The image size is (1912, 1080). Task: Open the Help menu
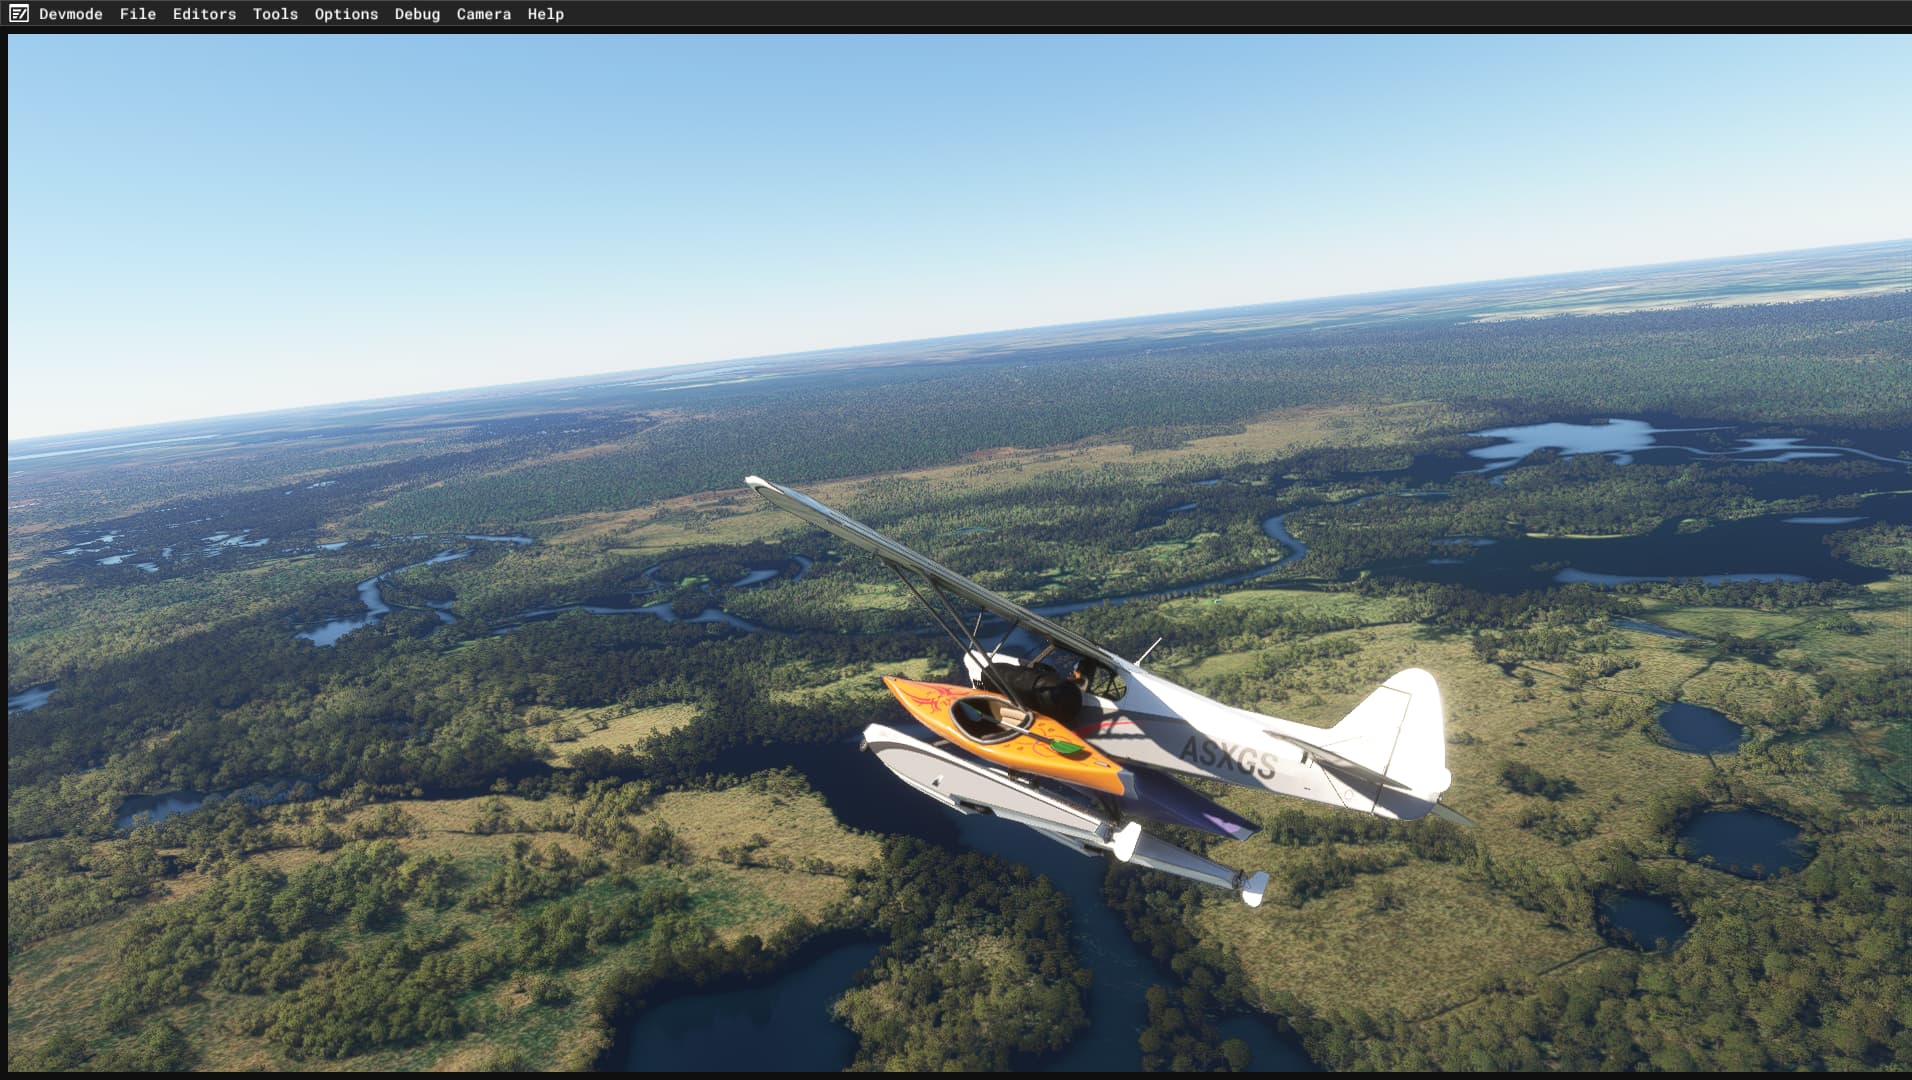click(x=546, y=14)
